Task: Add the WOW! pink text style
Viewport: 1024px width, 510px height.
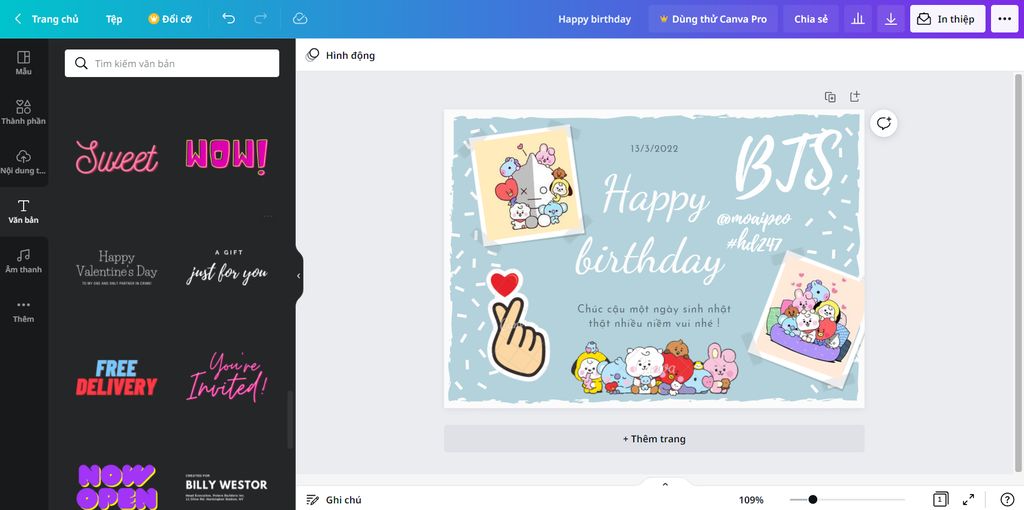Action: pyautogui.click(x=227, y=157)
